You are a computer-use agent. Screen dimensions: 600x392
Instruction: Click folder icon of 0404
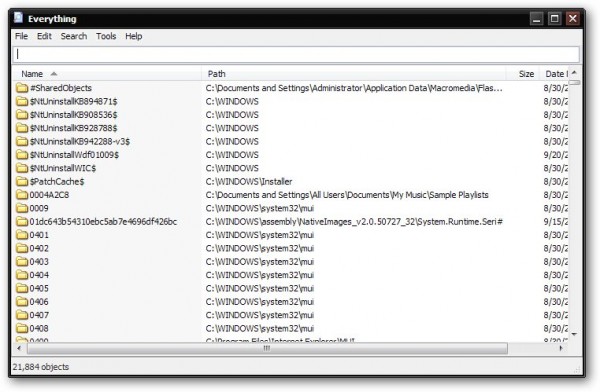pos(22,275)
